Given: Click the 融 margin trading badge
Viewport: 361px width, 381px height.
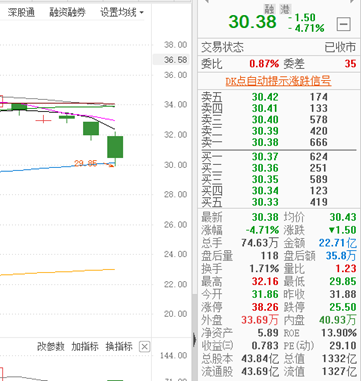Looking at the screenshot, I should [269, 8].
